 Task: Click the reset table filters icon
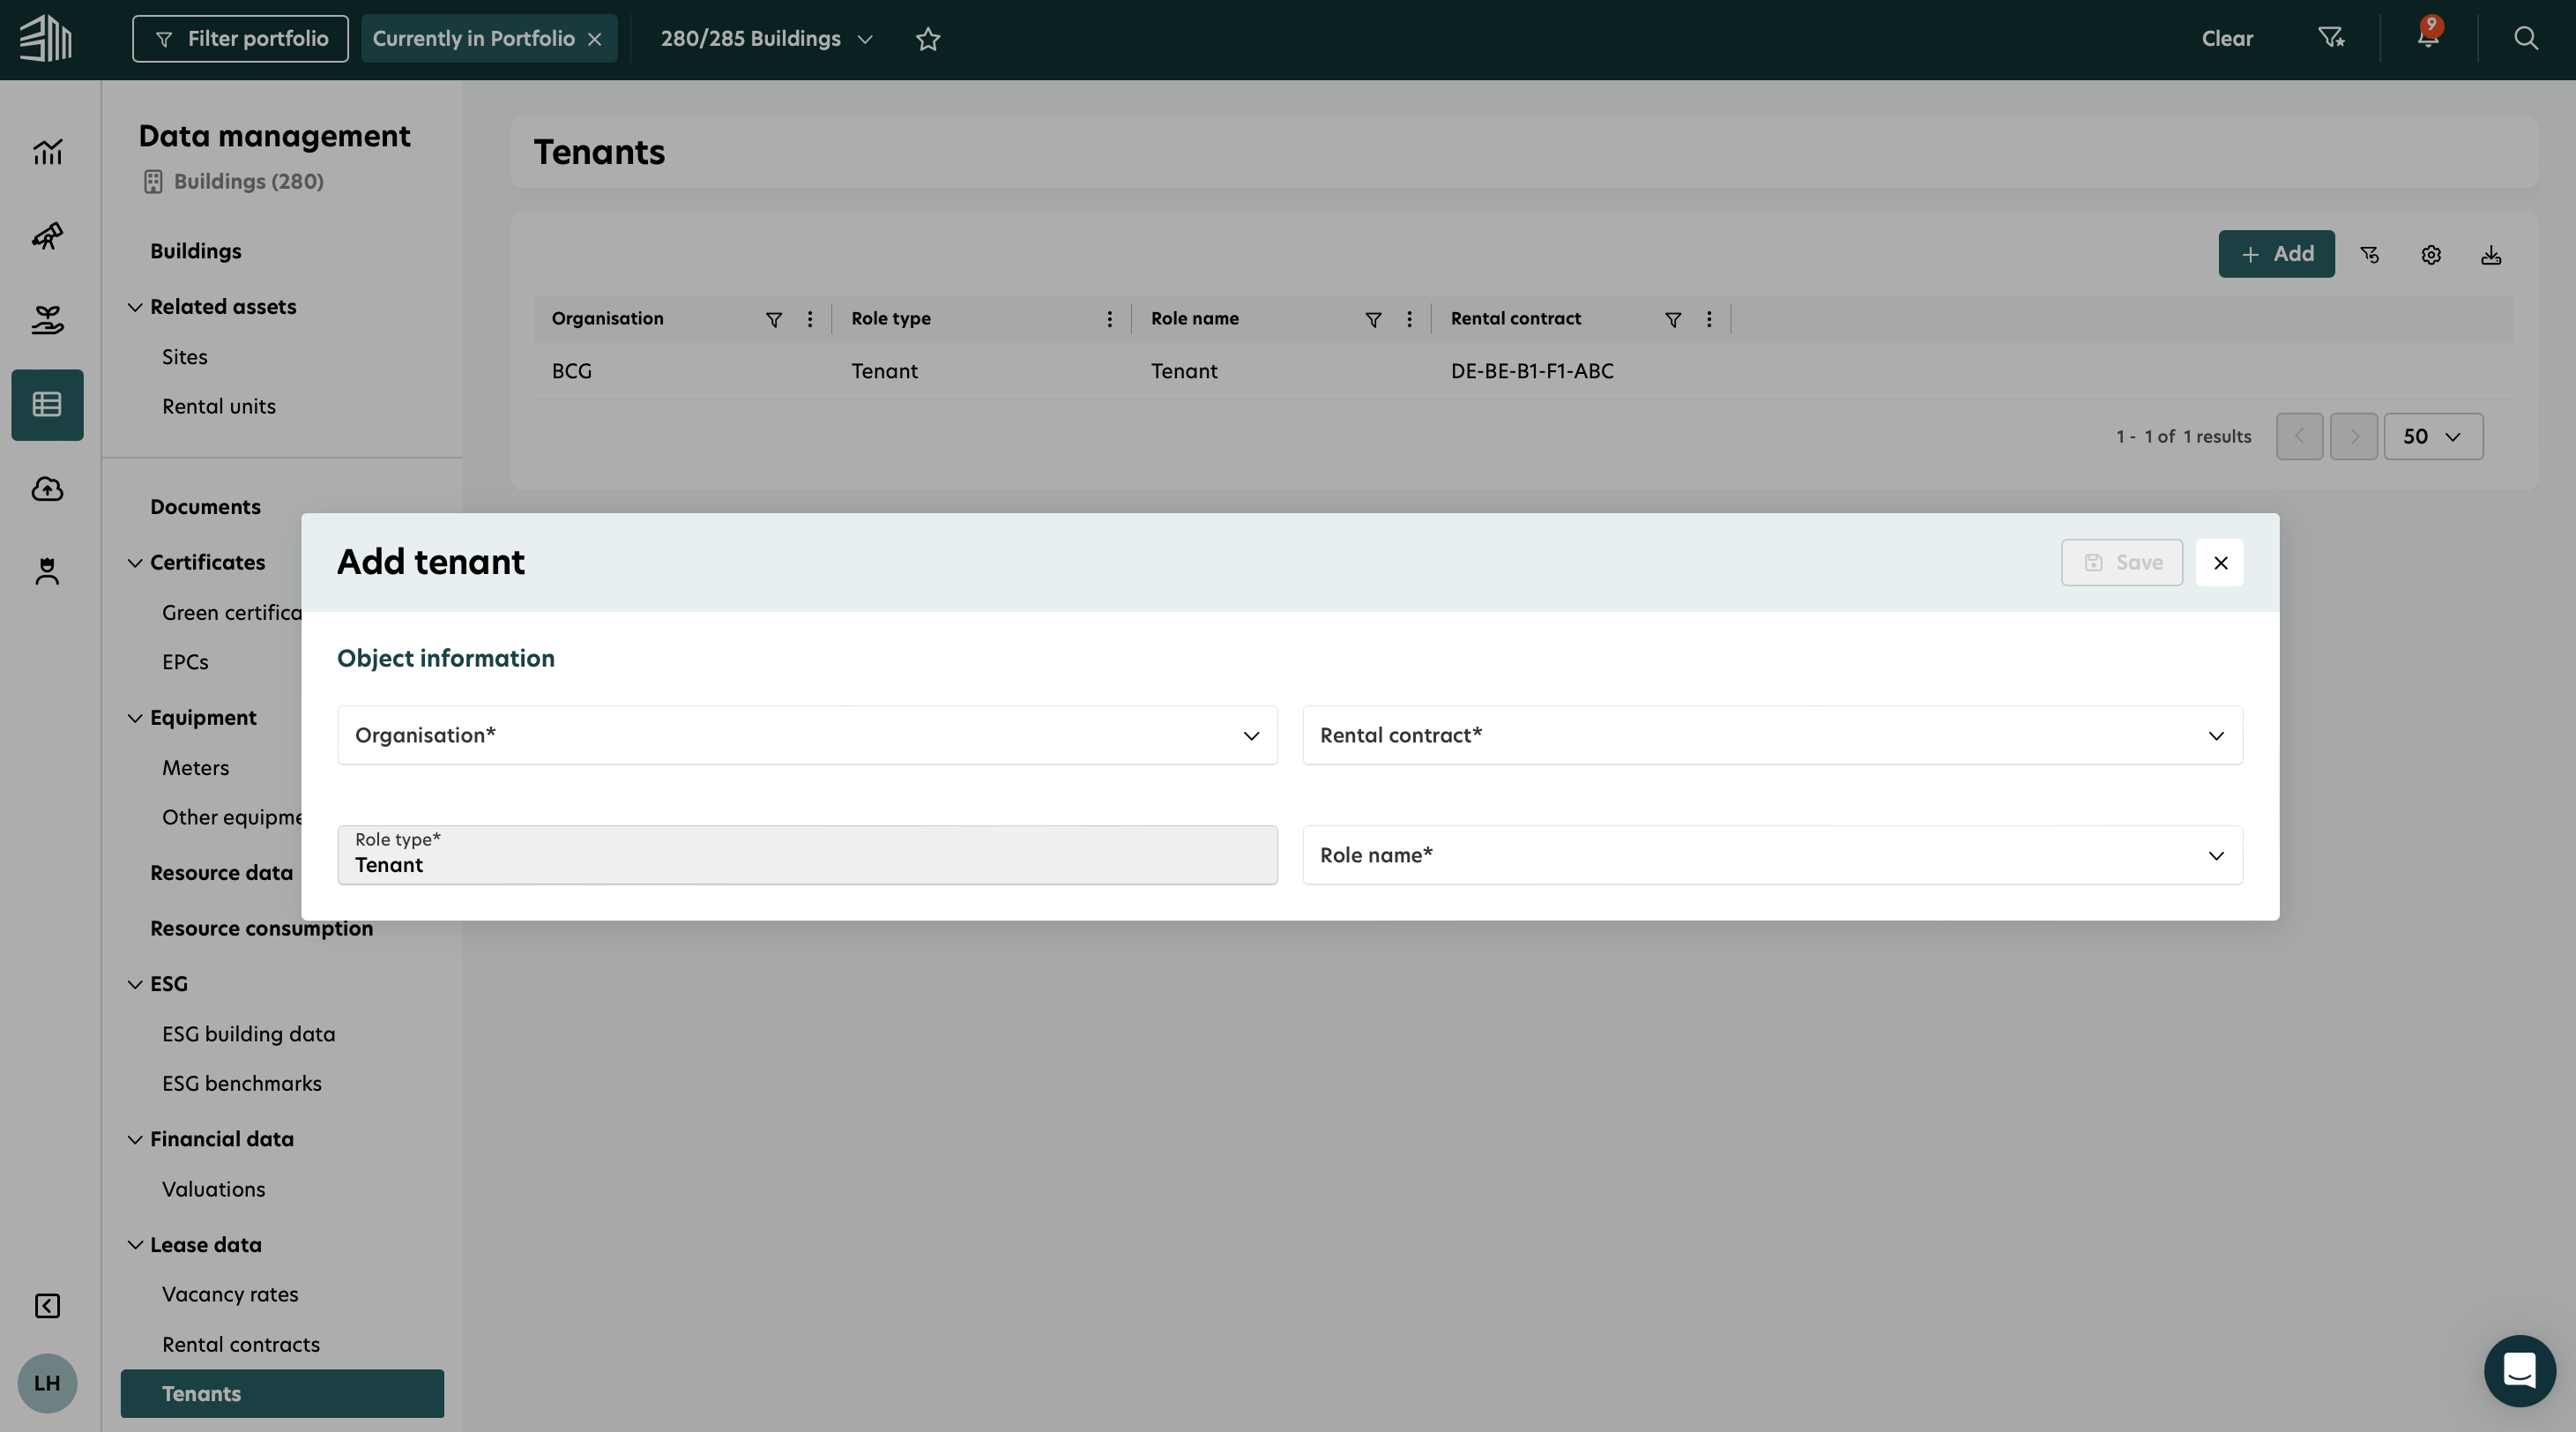[x=2370, y=255]
